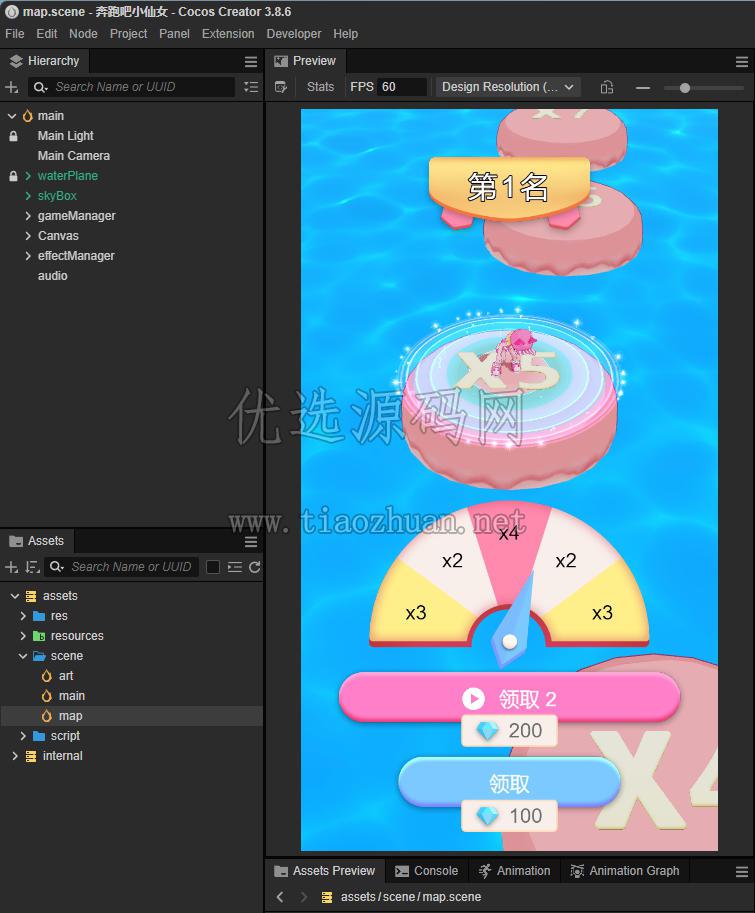Toggle the Stats display in Preview
The image size is (755, 913).
[x=320, y=87]
